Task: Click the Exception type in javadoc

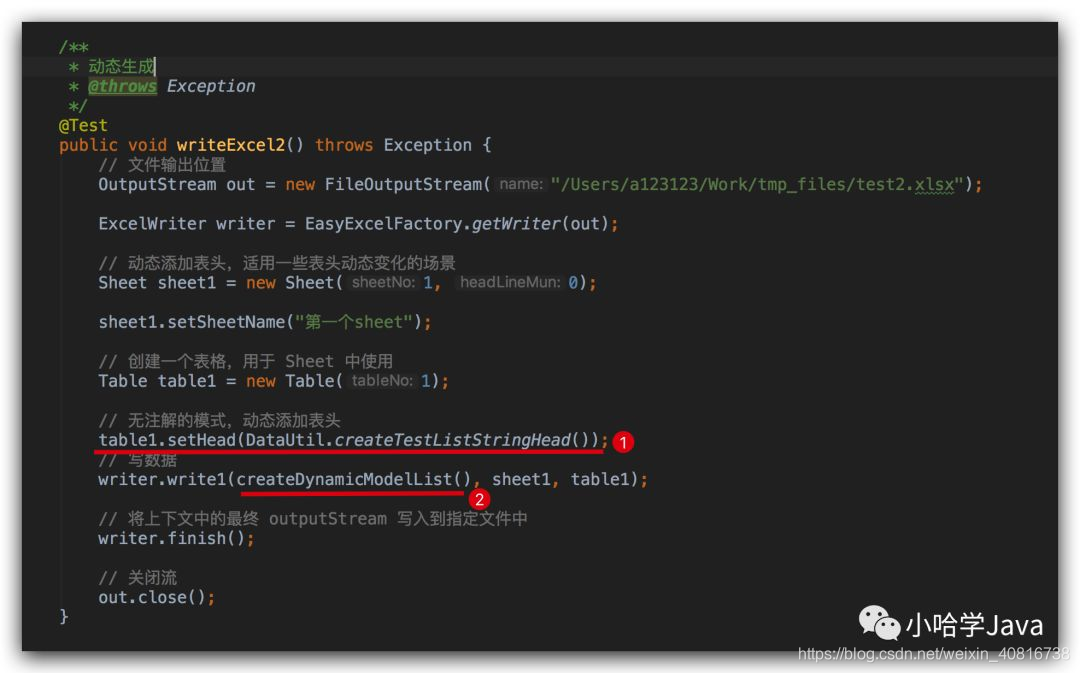Action: tap(211, 86)
